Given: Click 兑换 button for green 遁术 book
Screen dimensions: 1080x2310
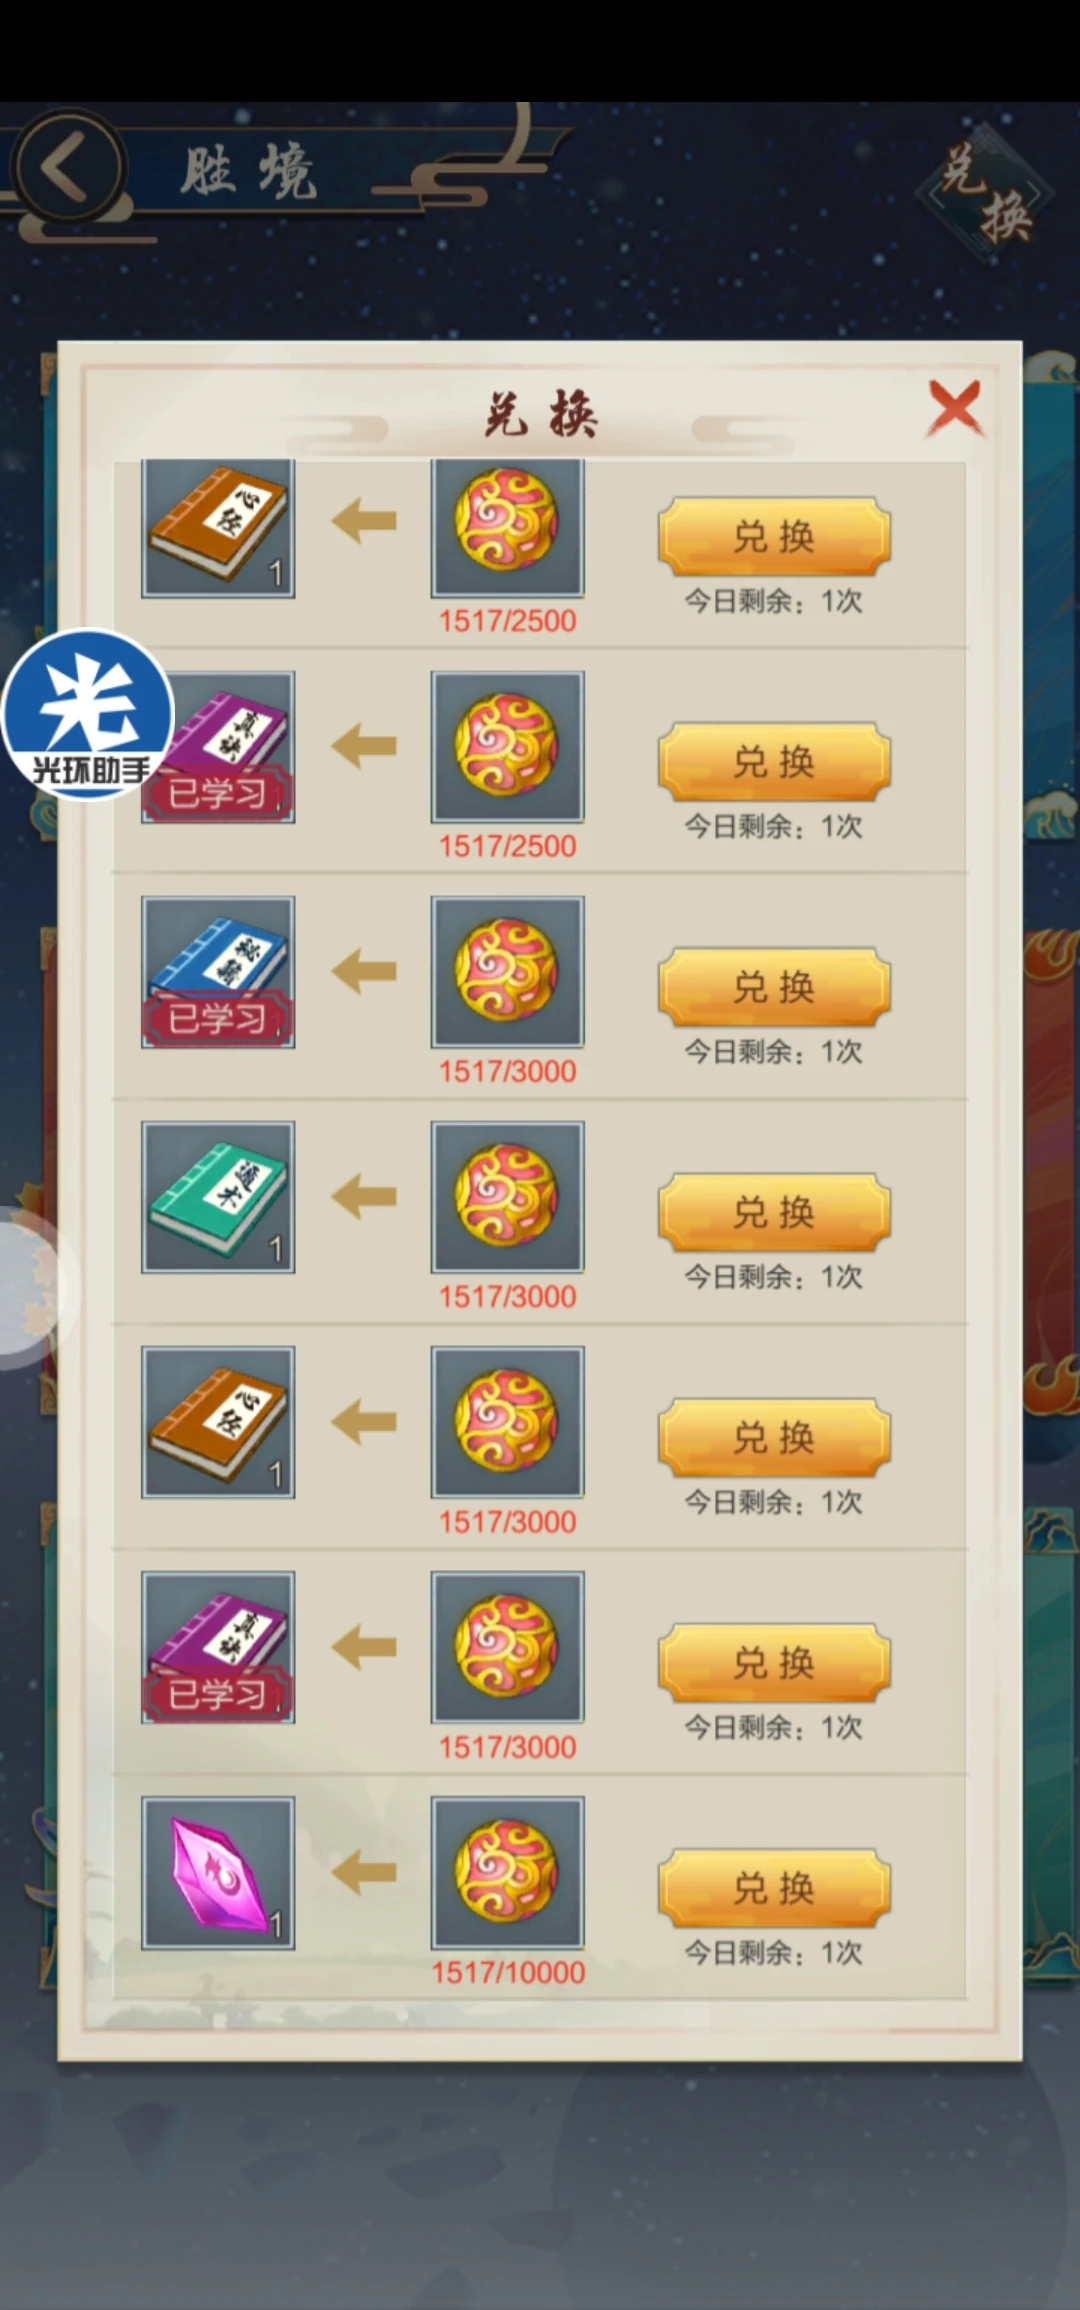Looking at the screenshot, I should (x=774, y=1212).
